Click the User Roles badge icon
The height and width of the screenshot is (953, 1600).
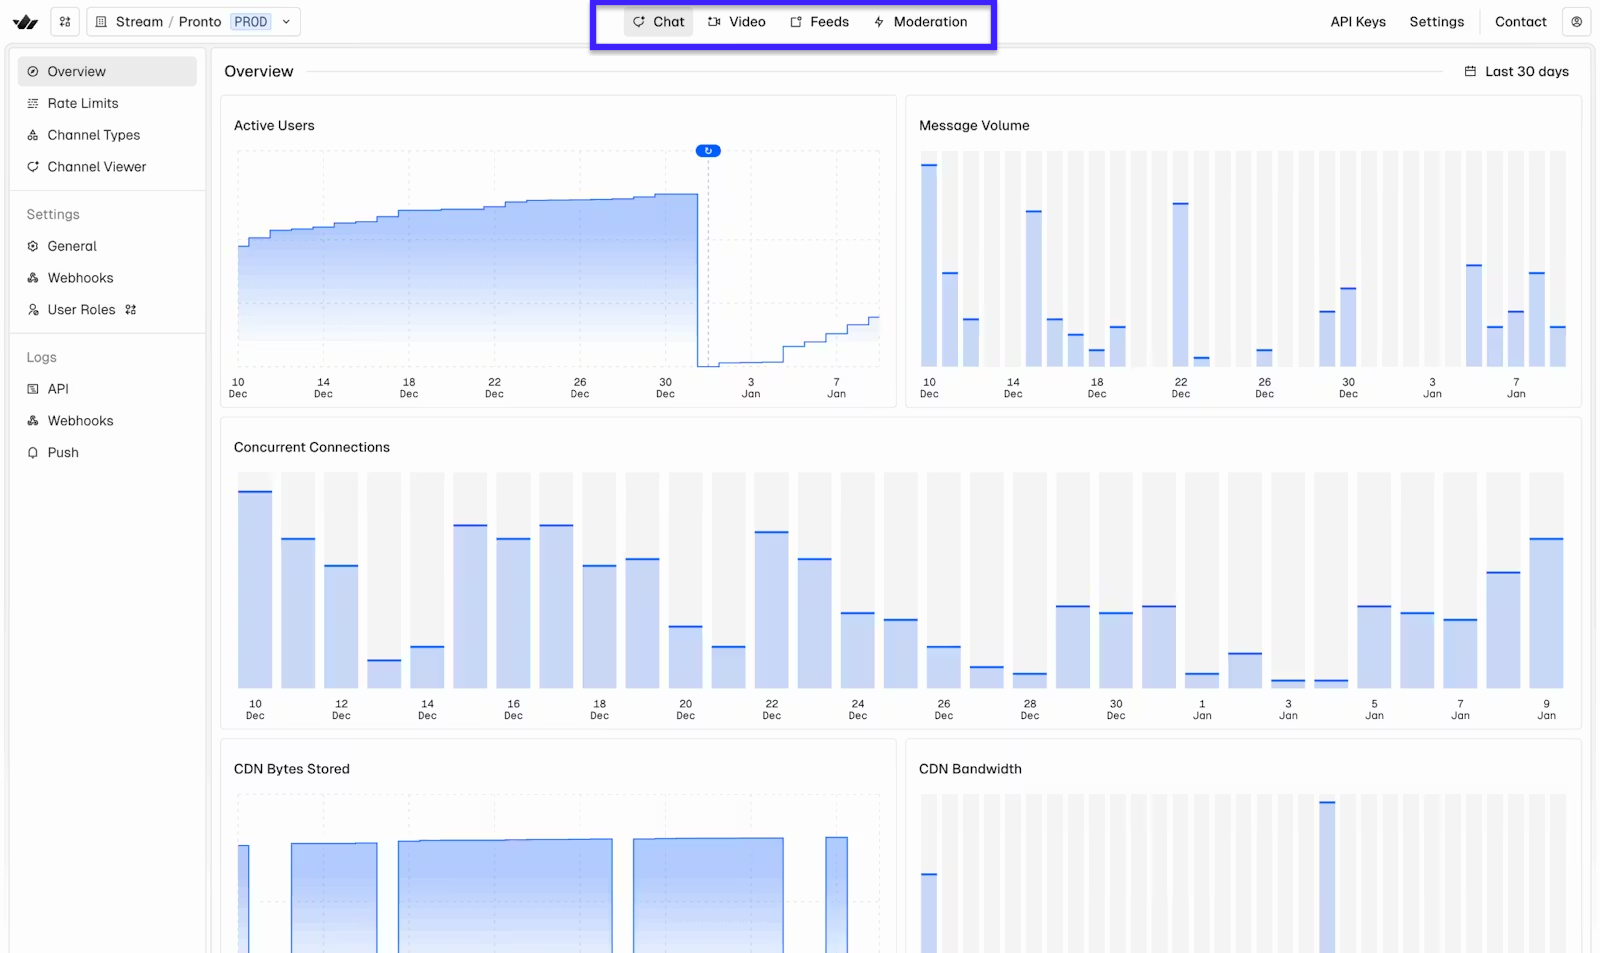[131, 310]
